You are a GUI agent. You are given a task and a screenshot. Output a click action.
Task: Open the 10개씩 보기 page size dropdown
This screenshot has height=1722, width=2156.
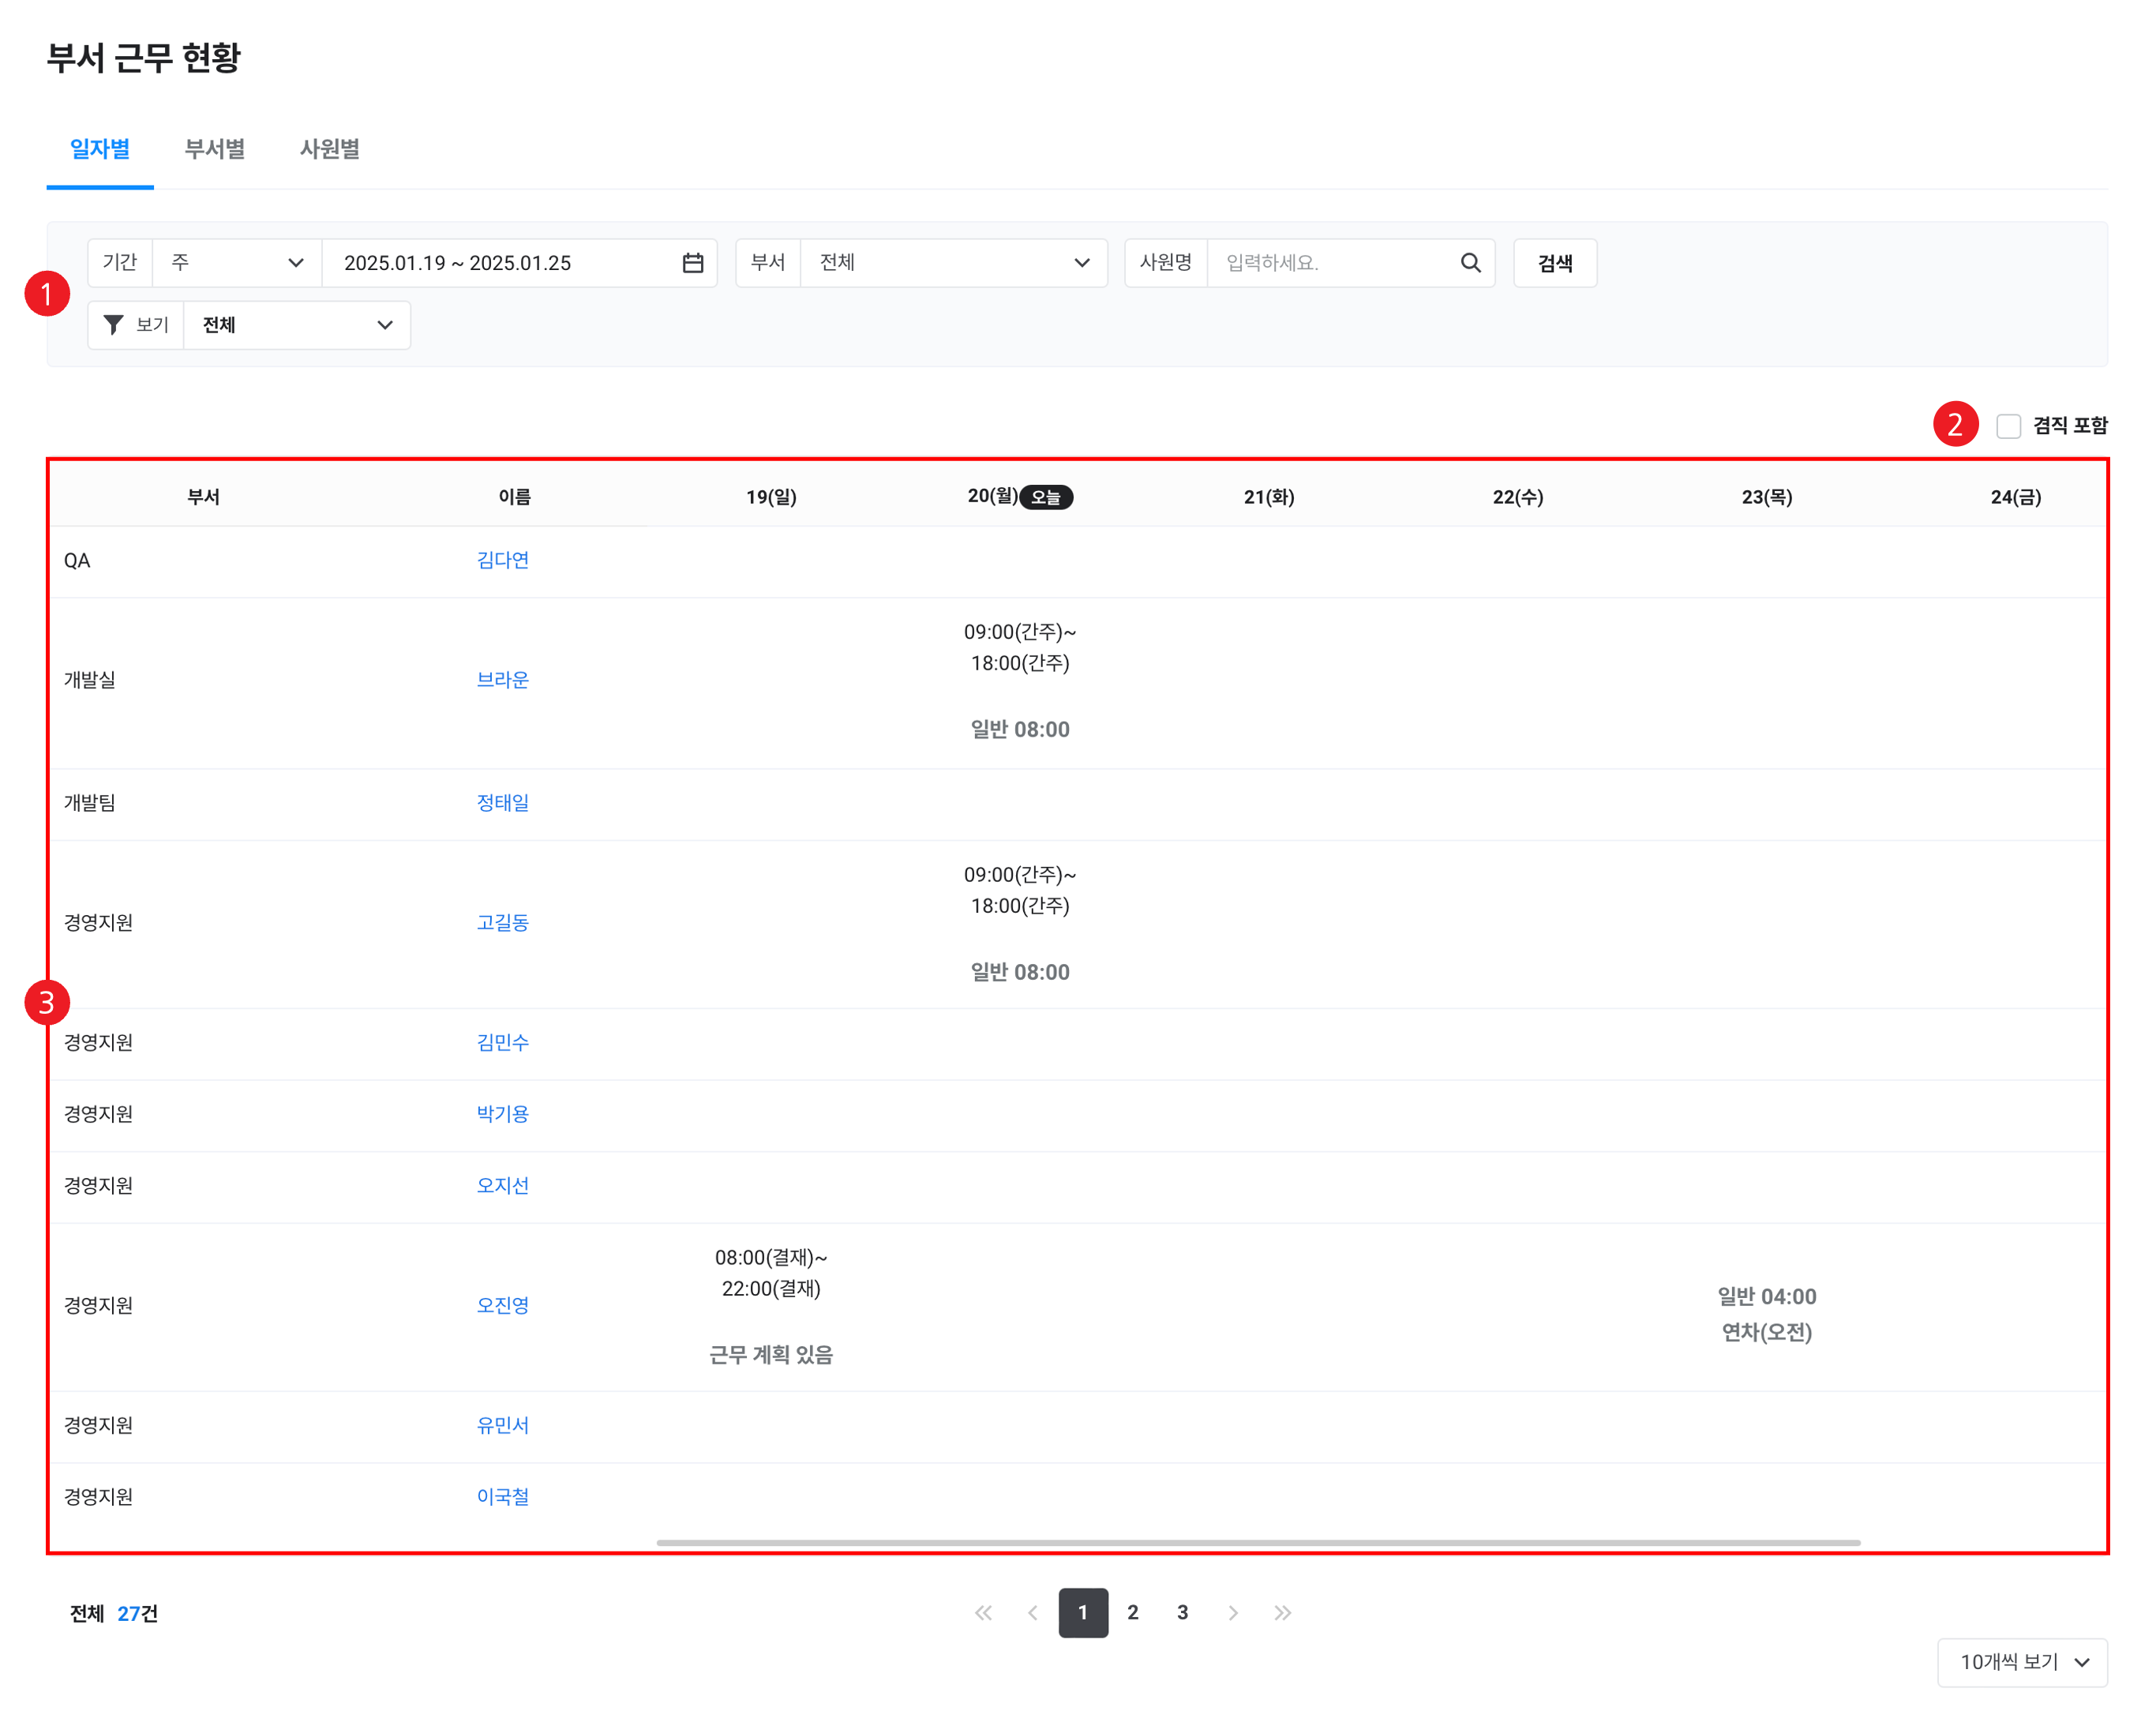coord(2022,1662)
